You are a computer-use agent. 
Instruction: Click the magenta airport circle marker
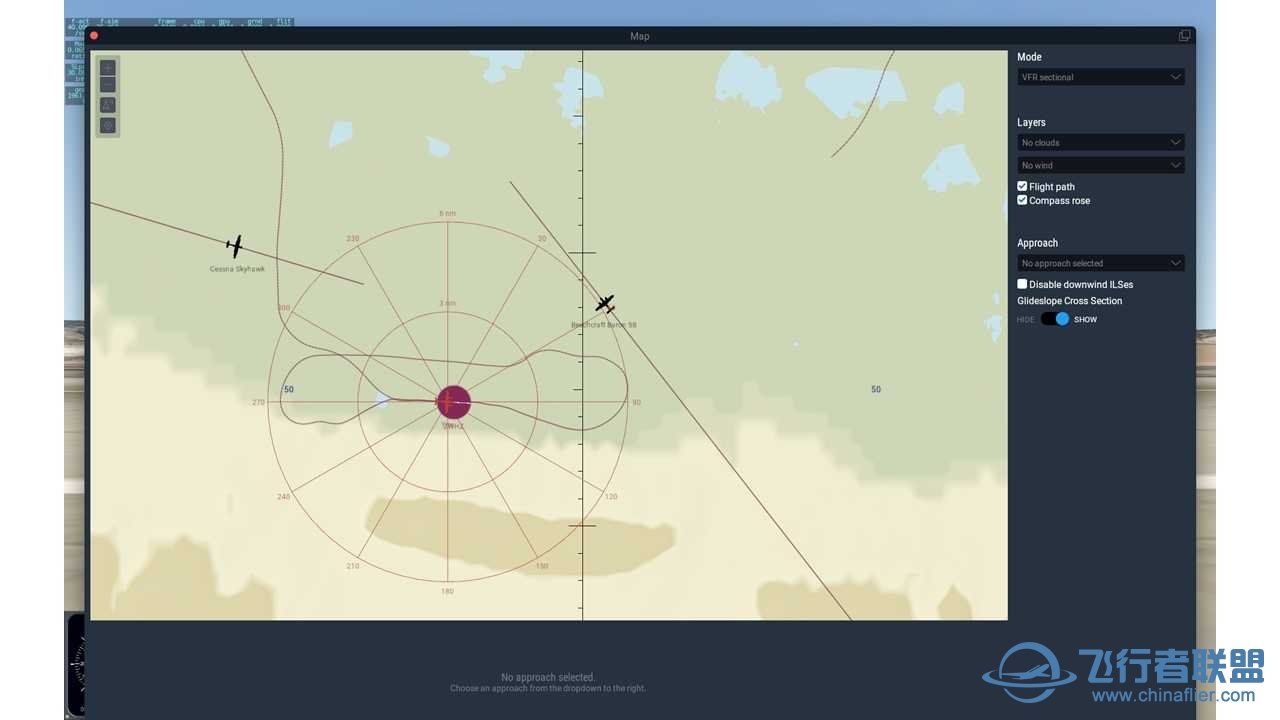[453, 402]
